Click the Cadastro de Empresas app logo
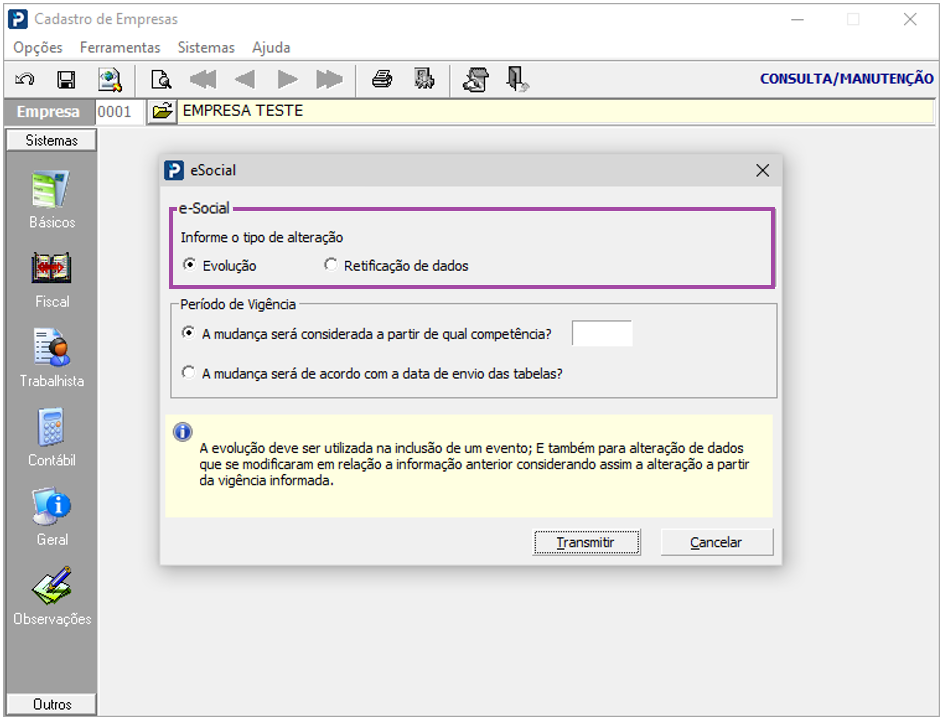 (x=17, y=19)
